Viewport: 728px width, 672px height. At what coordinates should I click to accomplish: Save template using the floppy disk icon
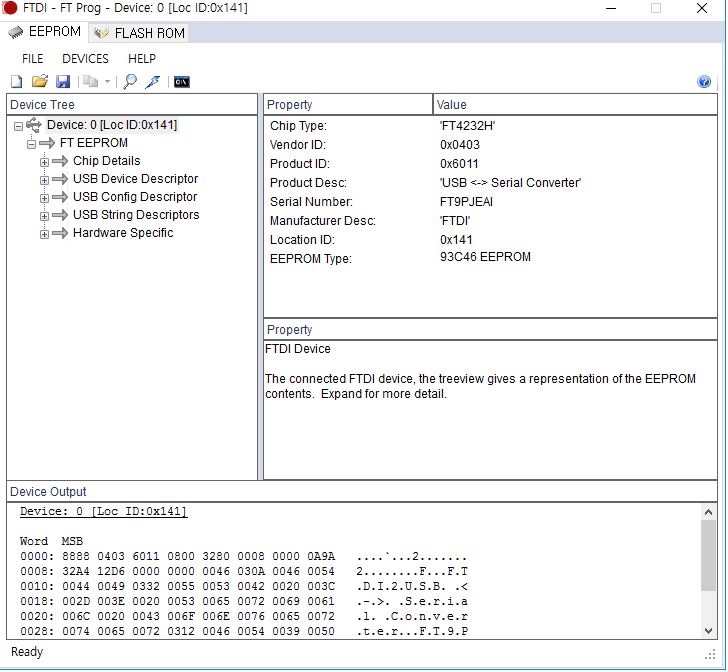coord(63,82)
